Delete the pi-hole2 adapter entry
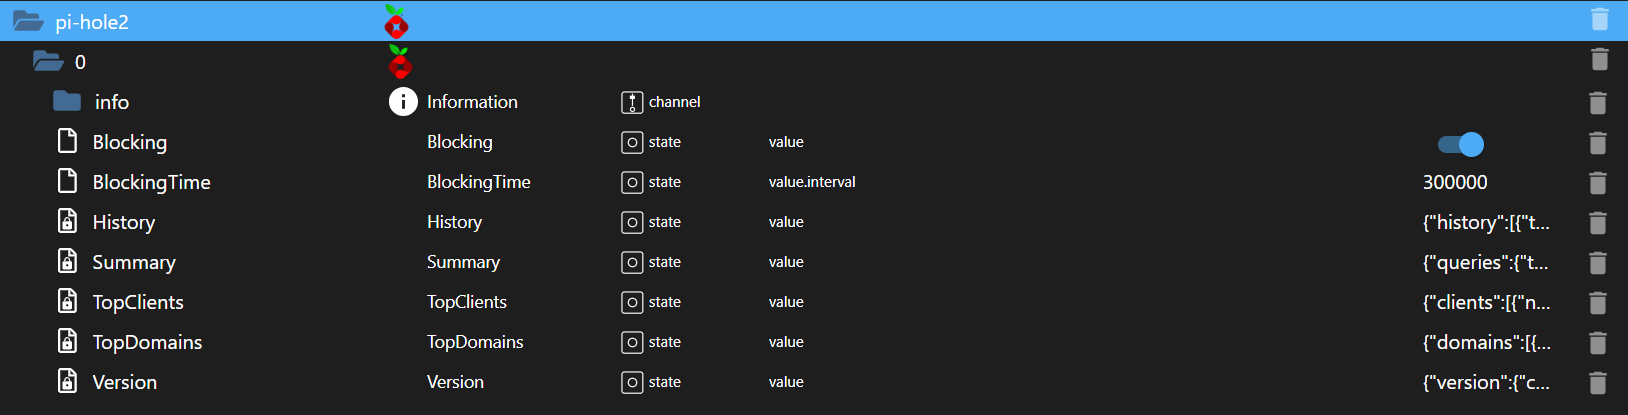This screenshot has width=1628, height=415. tap(1599, 20)
